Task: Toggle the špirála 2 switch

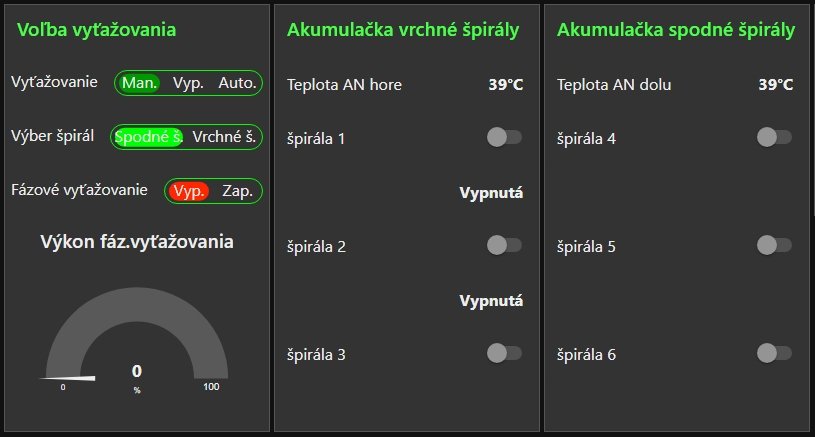Action: [504, 244]
